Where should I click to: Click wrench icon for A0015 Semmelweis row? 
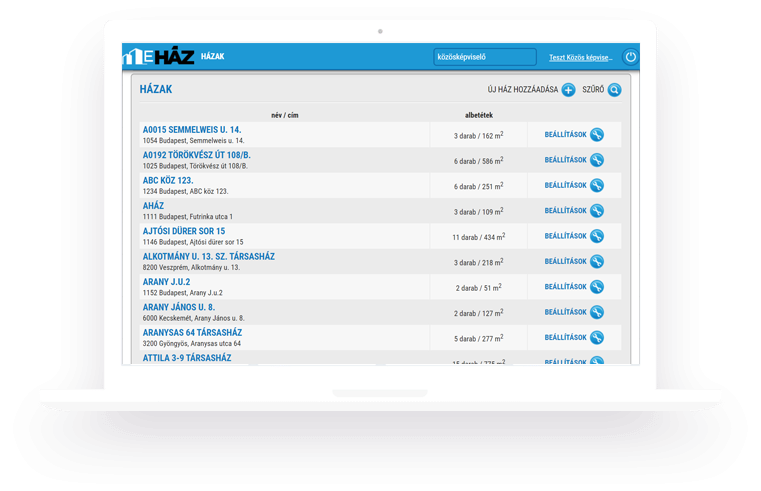pyautogui.click(x=597, y=135)
